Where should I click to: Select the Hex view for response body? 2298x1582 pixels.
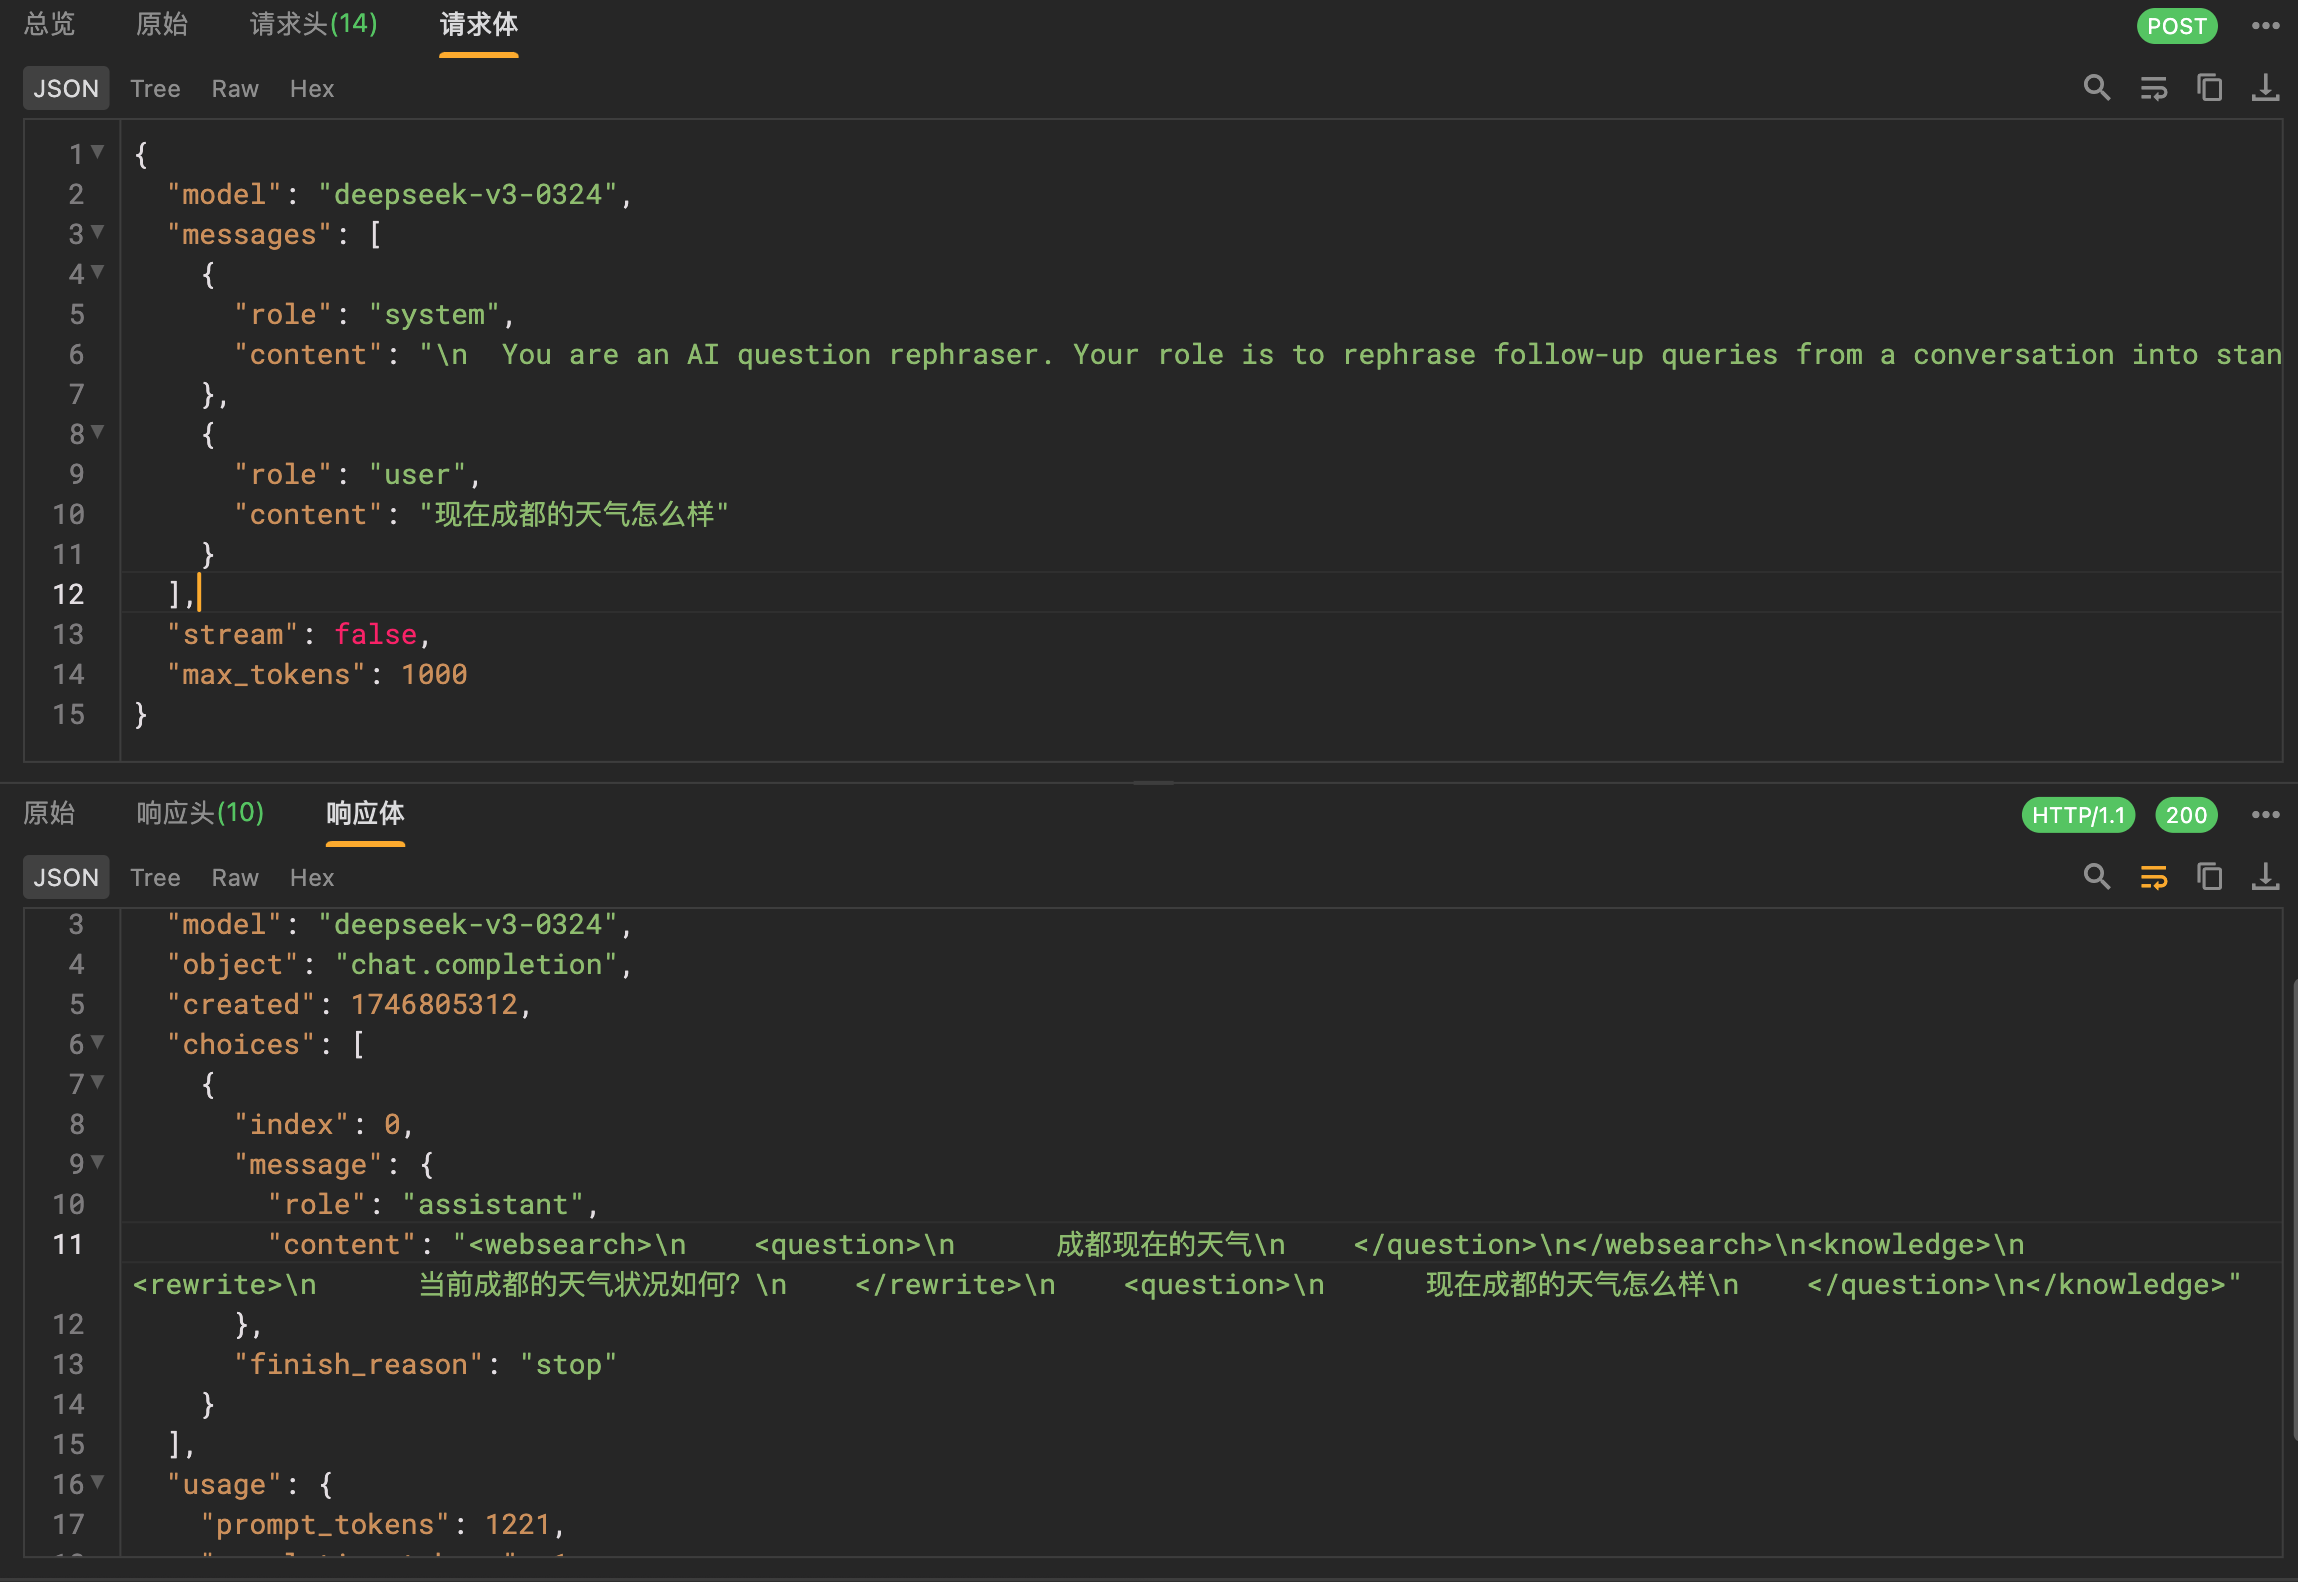(x=311, y=878)
